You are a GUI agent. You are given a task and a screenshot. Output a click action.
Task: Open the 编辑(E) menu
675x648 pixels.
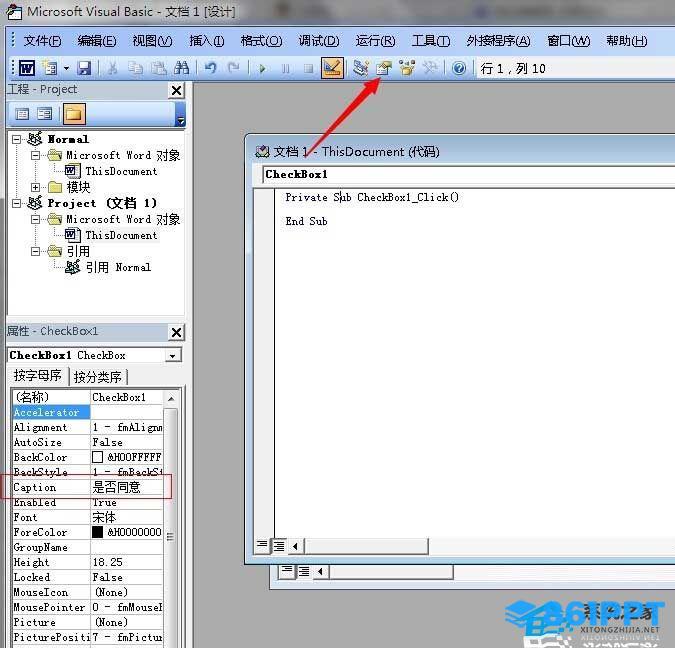pyautogui.click(x=97, y=41)
